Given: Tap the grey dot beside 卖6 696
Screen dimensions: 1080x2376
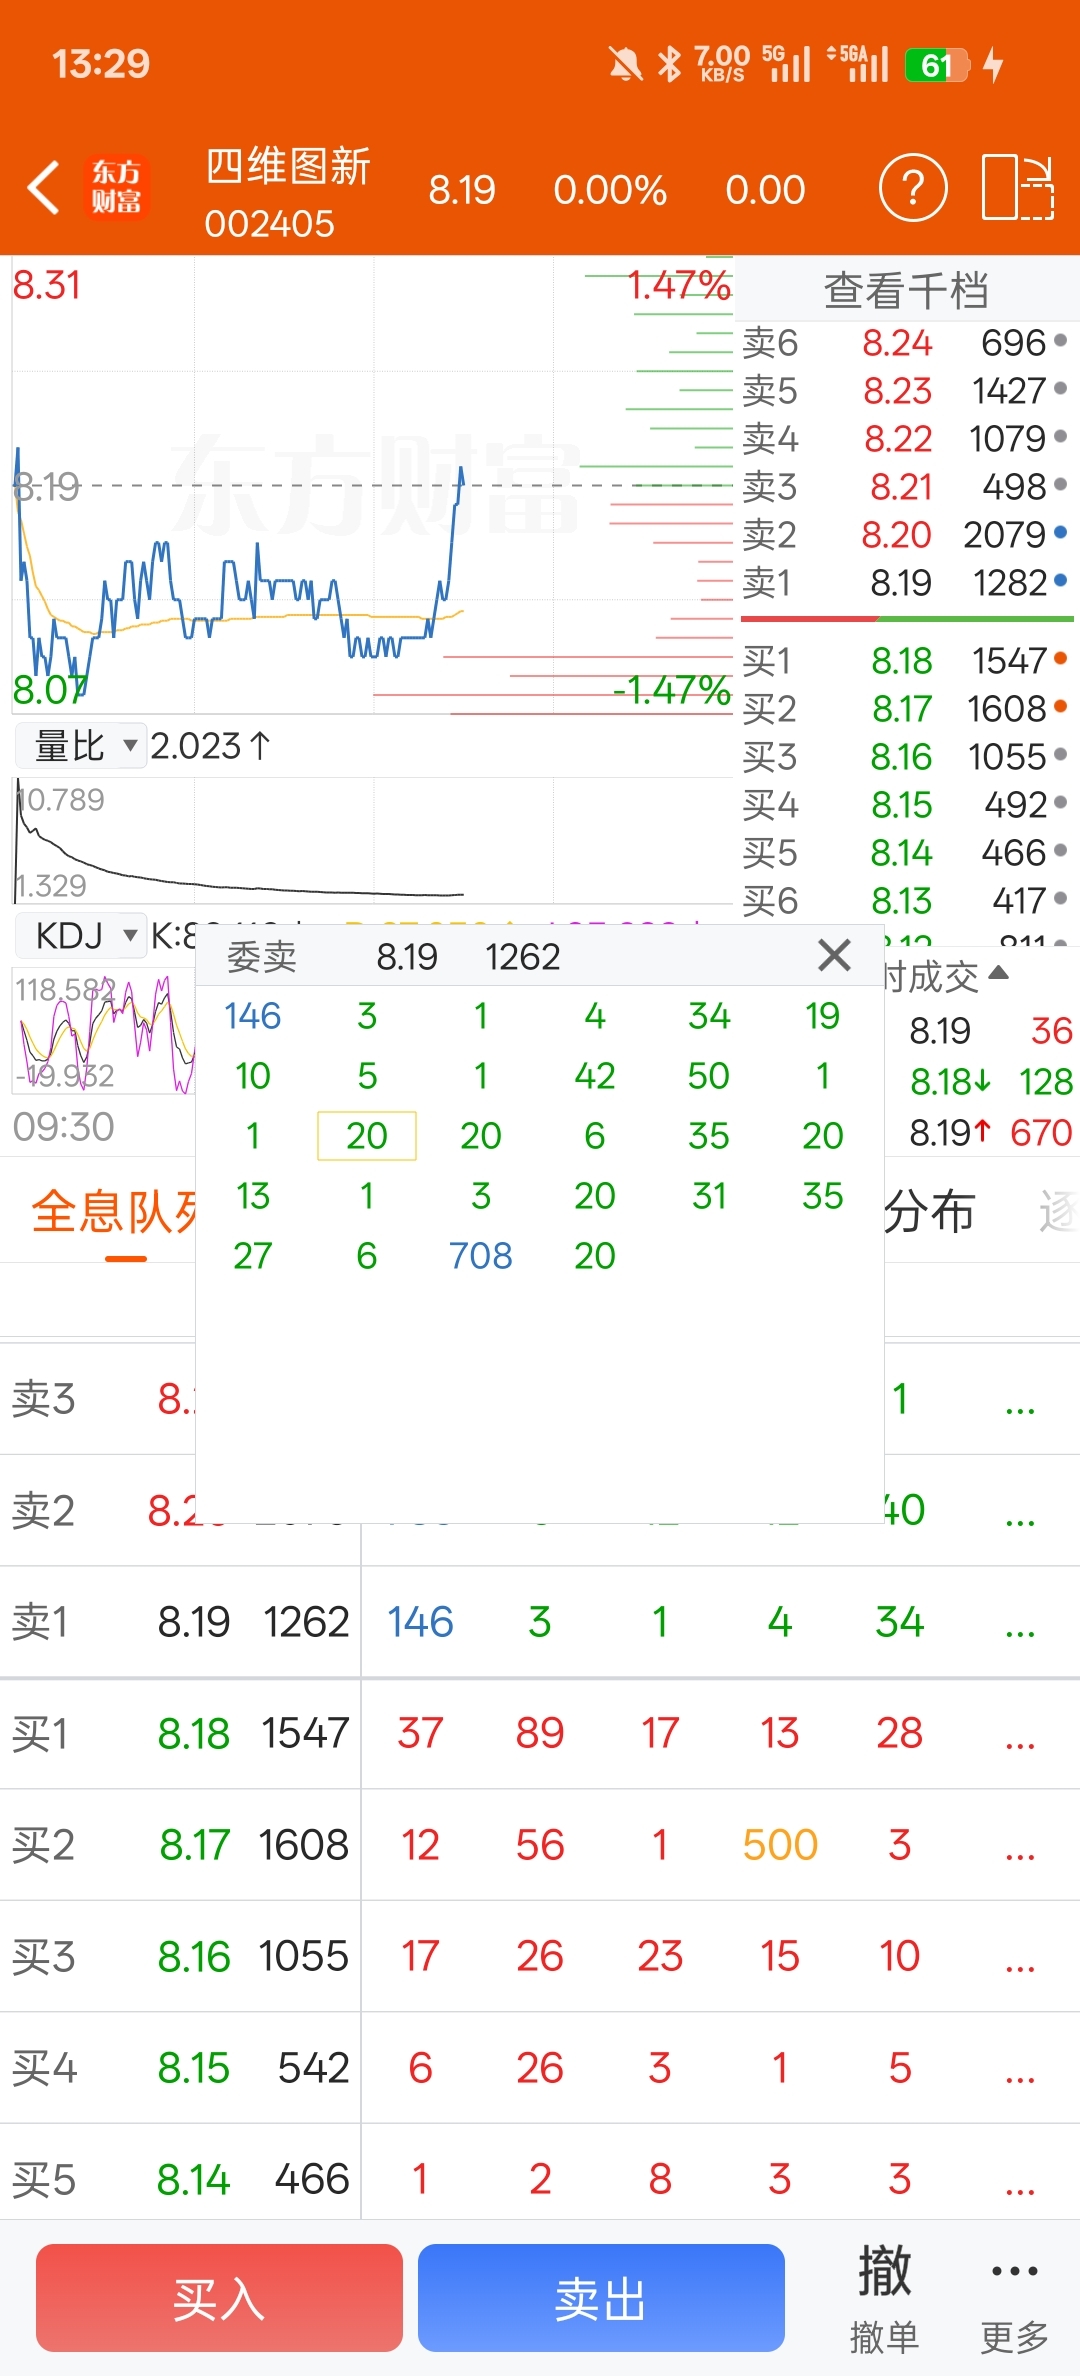Looking at the screenshot, I should [x=1060, y=340].
